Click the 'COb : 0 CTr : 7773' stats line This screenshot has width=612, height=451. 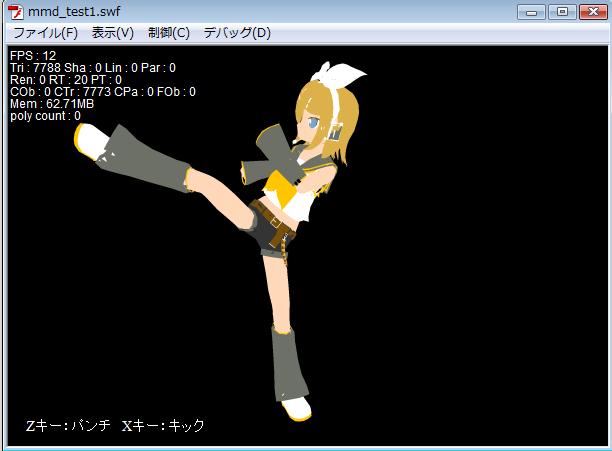(103, 92)
